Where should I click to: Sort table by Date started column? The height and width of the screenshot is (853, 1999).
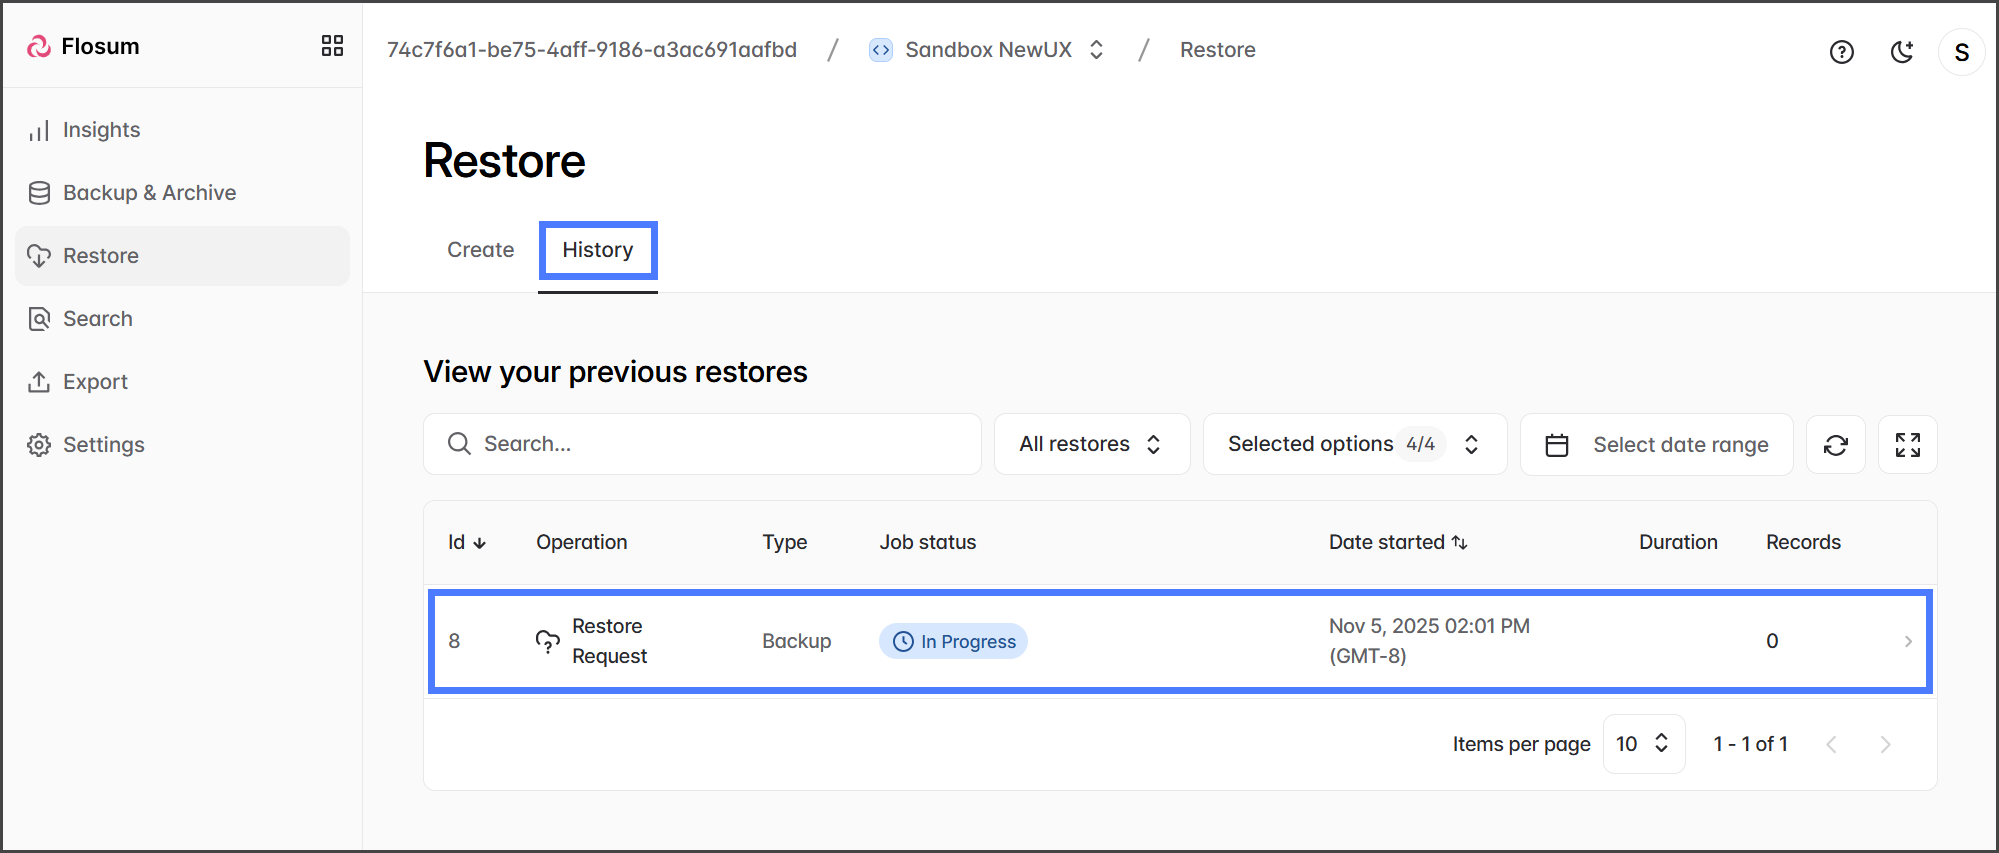[1397, 542]
